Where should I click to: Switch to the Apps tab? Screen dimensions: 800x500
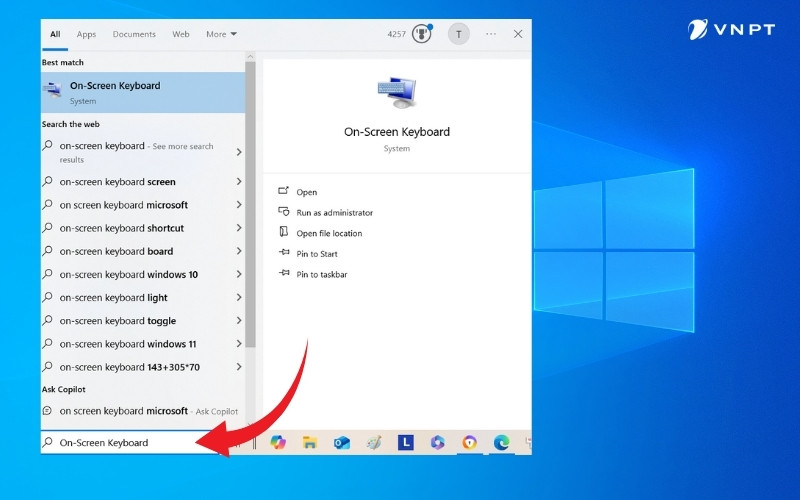pos(87,34)
